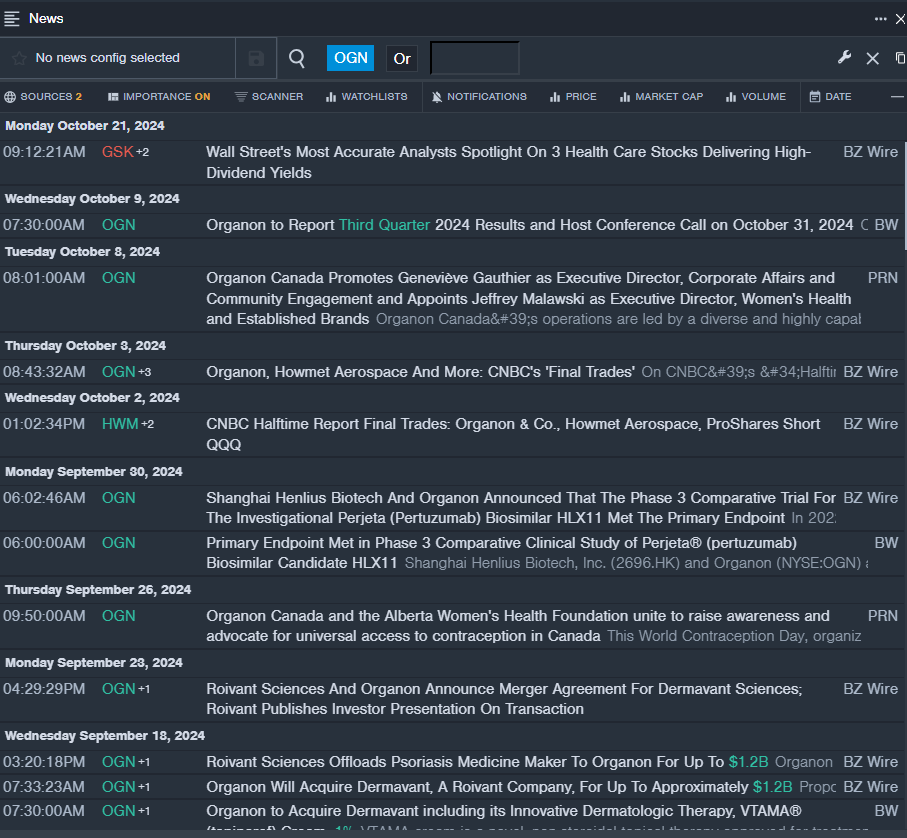The width and height of the screenshot is (907, 838).
Task: Click the News panel hamburger icon
Action: tap(12, 18)
